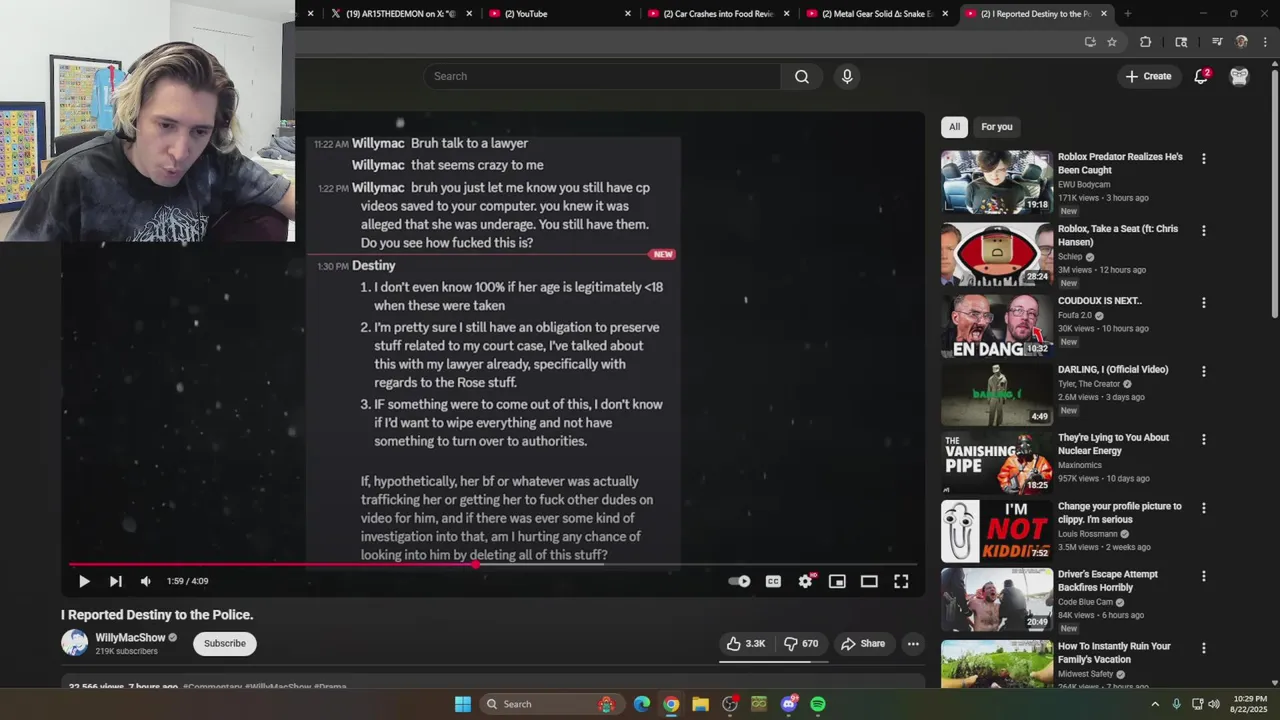Open Chrome profile avatar
1280x720 pixels.
[x=1242, y=42]
